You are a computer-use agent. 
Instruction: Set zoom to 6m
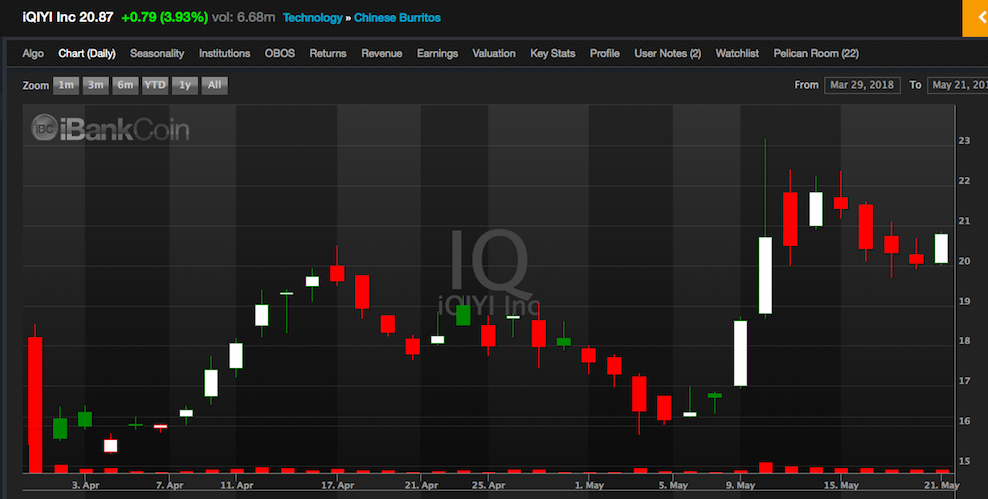pos(125,85)
